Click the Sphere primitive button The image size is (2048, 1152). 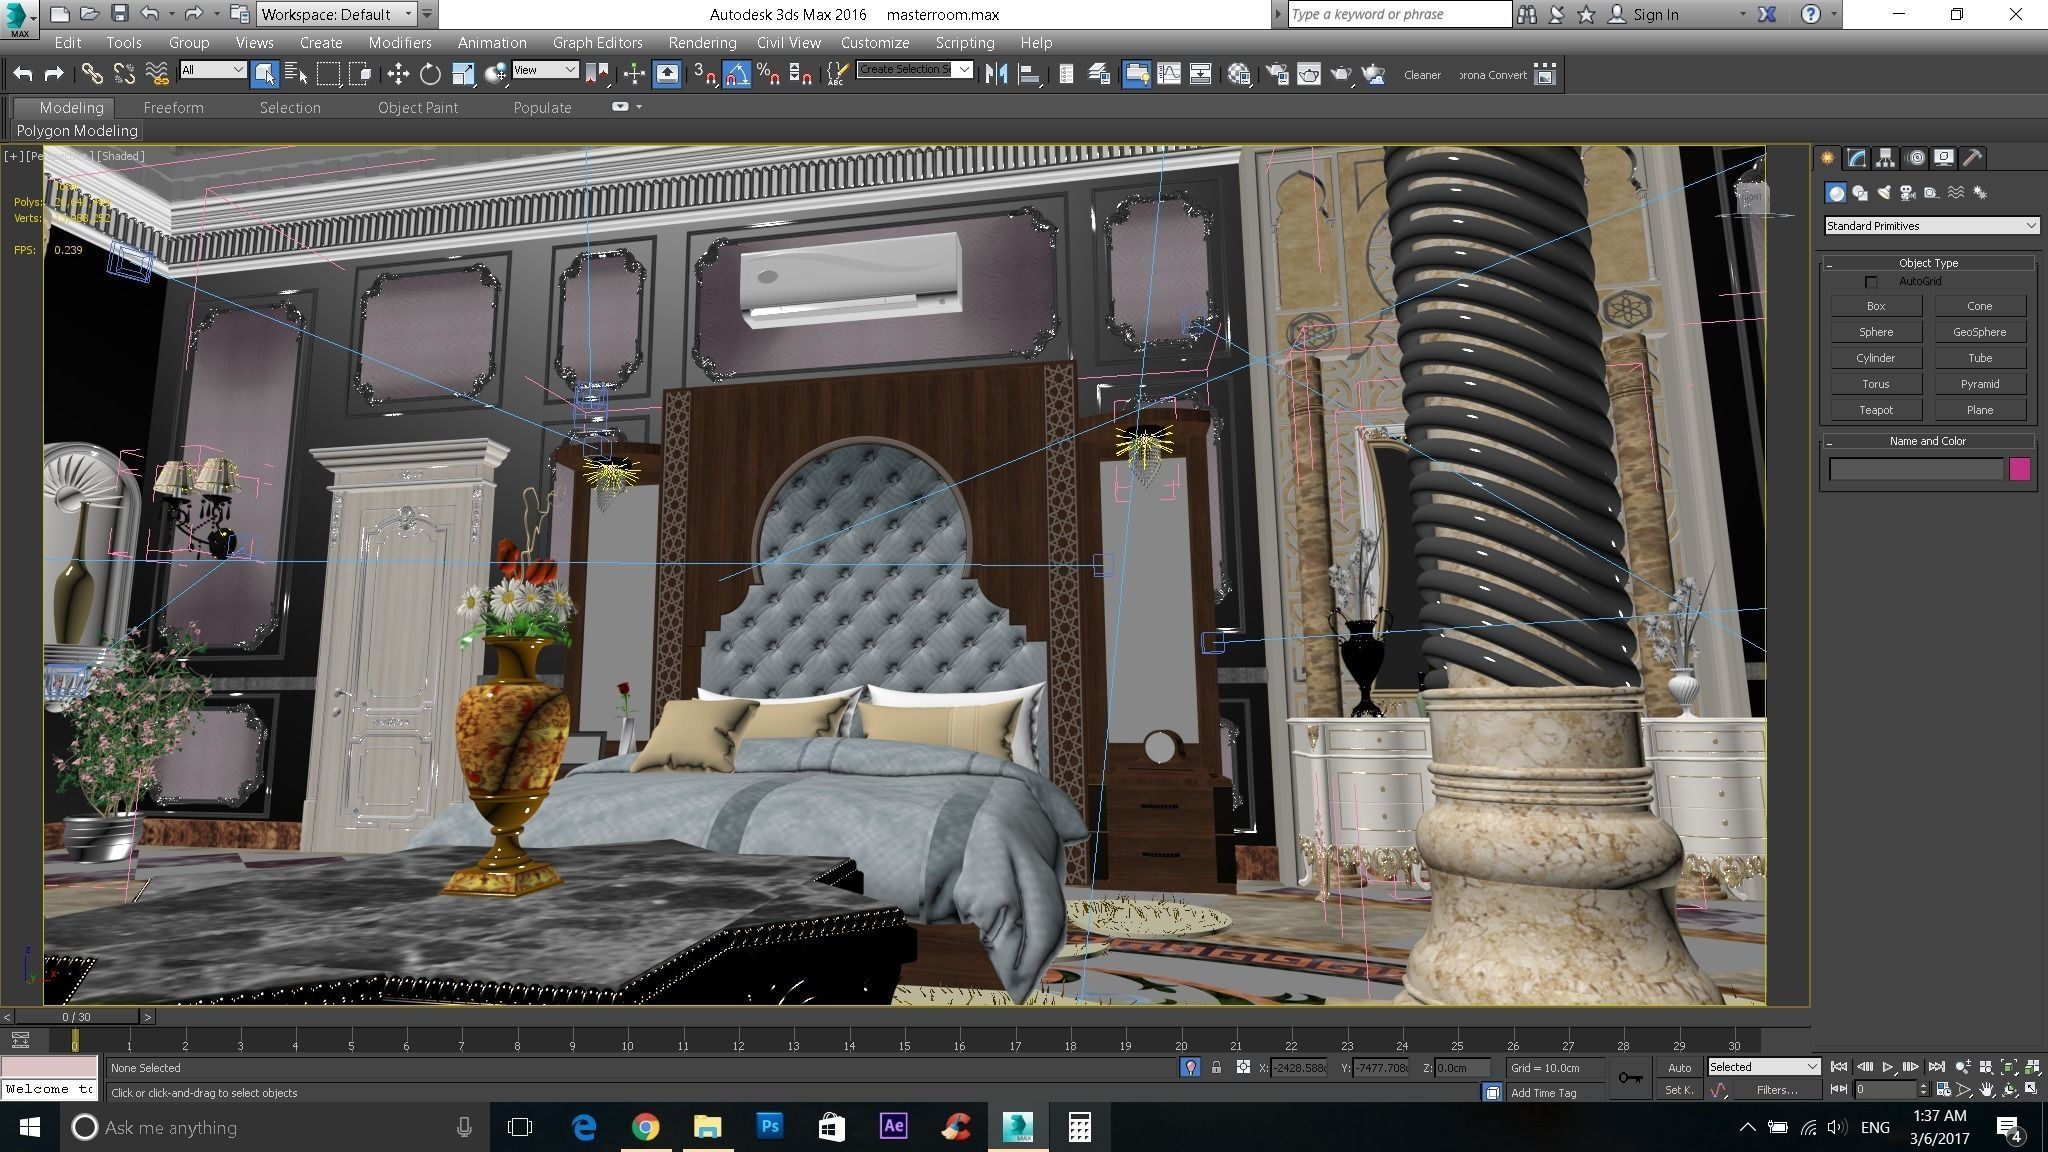[1876, 332]
